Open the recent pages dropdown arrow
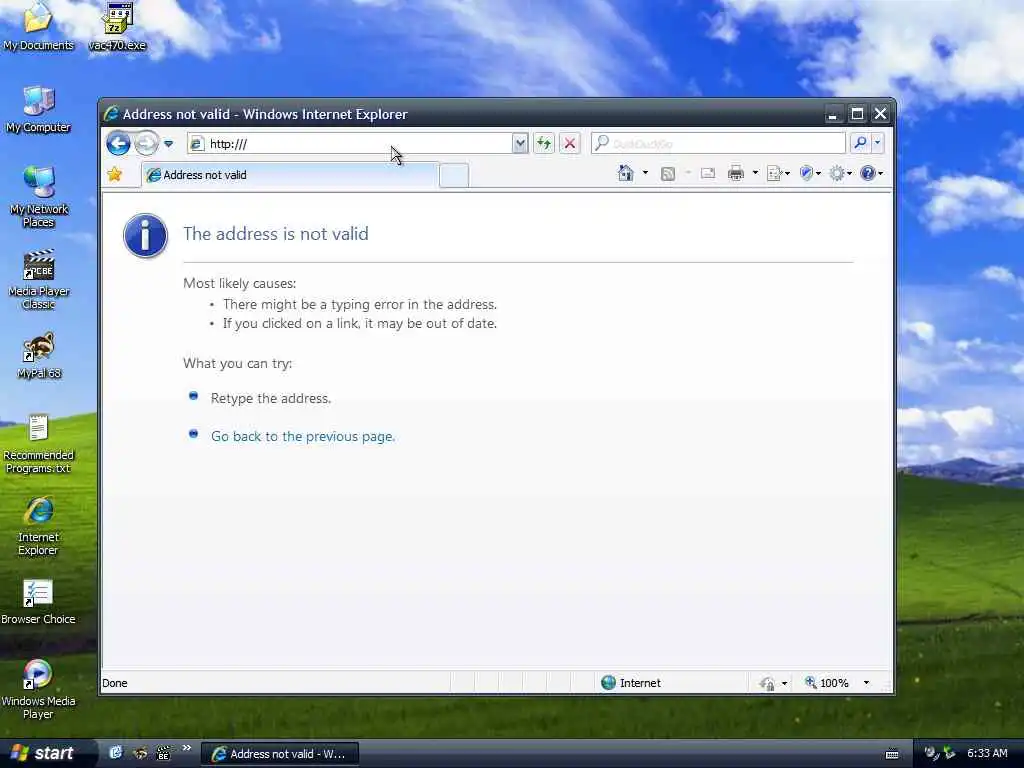The image size is (1024, 768). click(x=168, y=144)
